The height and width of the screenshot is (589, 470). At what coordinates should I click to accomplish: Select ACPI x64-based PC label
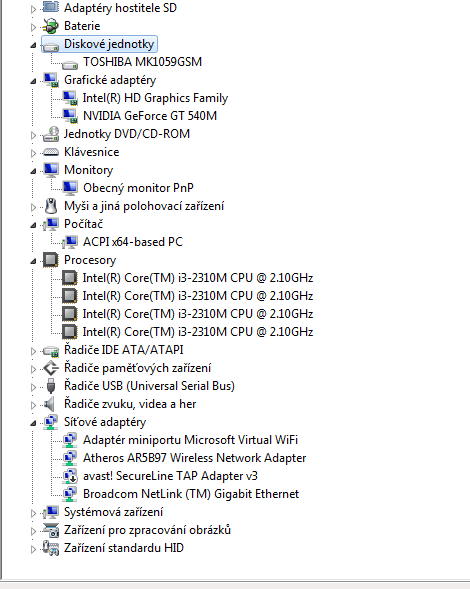click(x=133, y=242)
